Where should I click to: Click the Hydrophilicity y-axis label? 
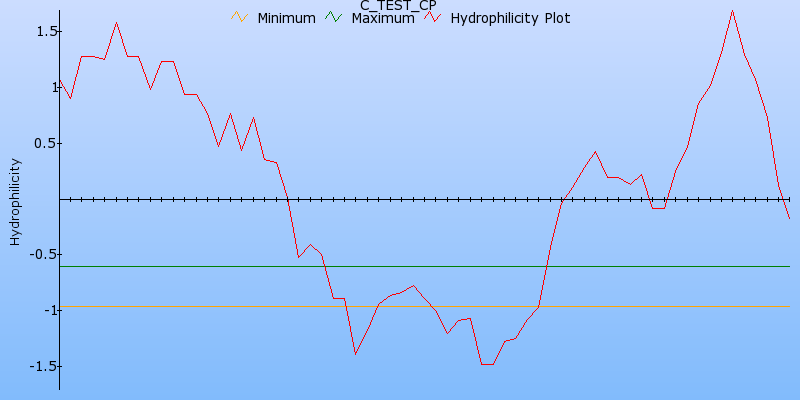point(14,200)
